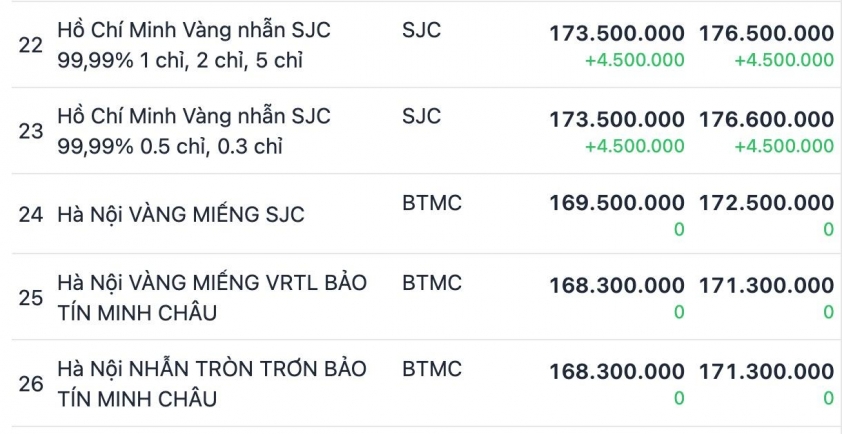This screenshot has height=434, width=842.
Task: Select the 173.500.000 buy price in row 22
Action: 617,33
